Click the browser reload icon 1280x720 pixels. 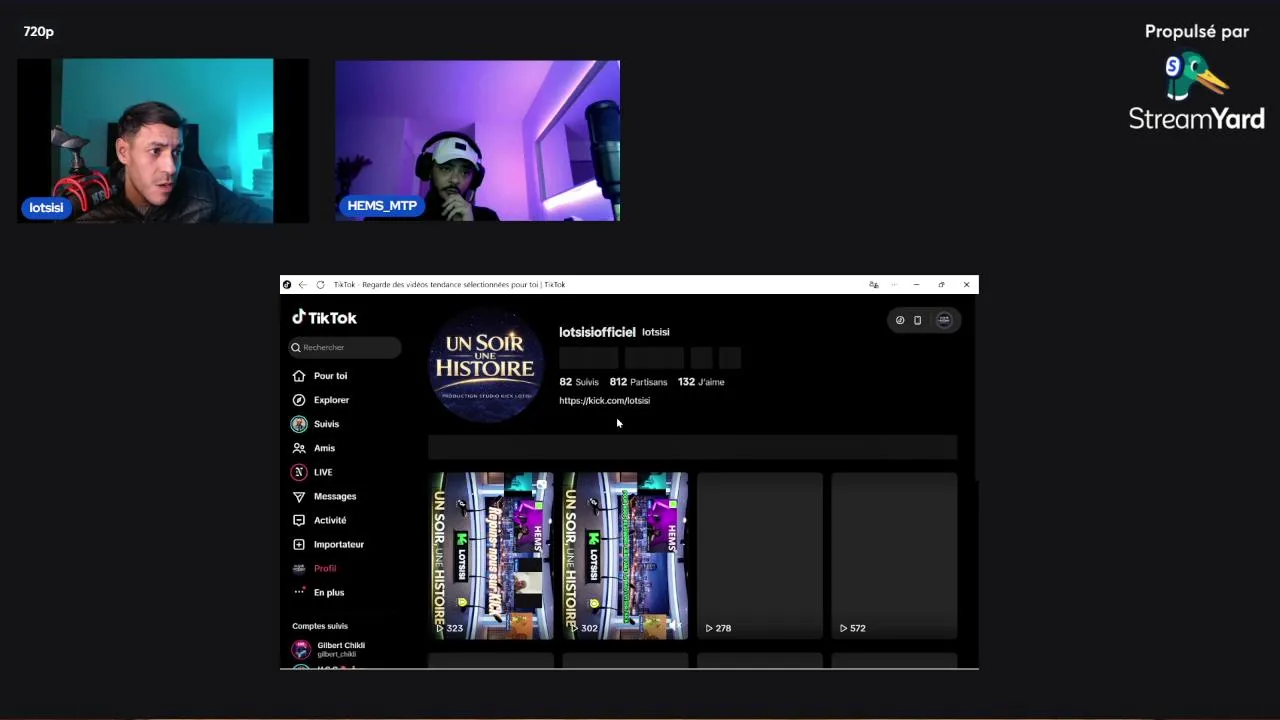tap(320, 285)
